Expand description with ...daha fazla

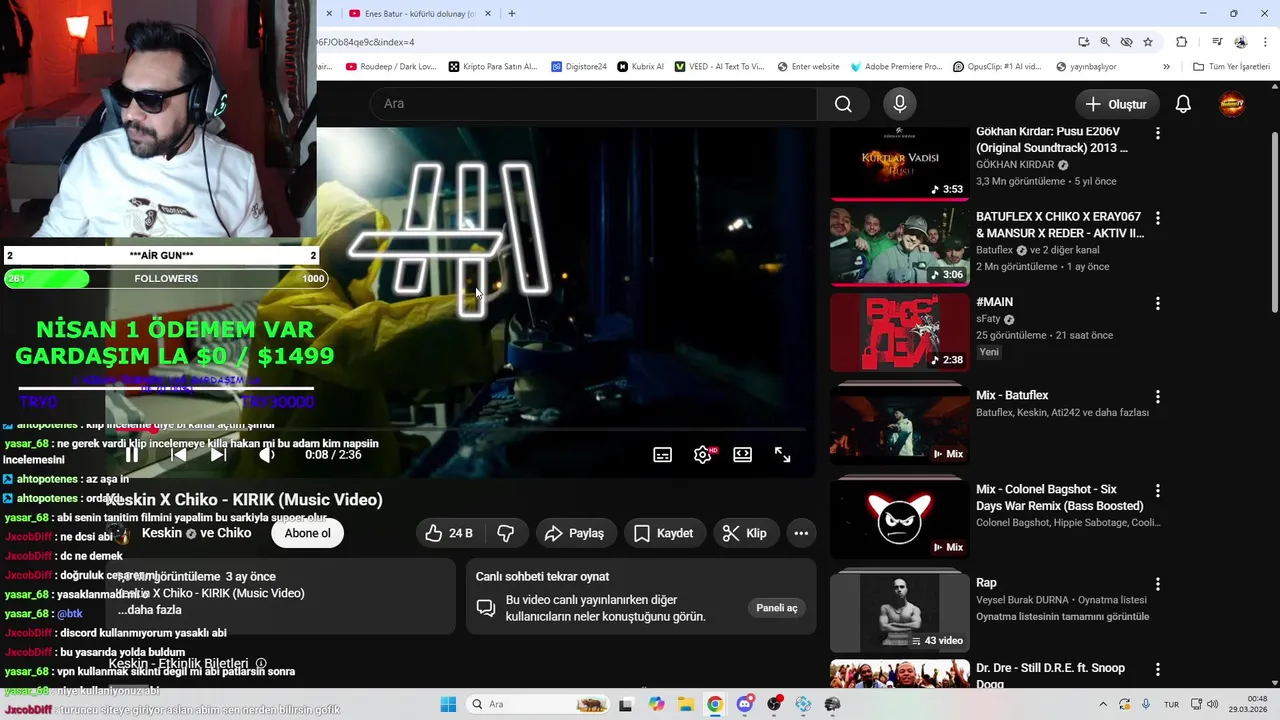150,610
